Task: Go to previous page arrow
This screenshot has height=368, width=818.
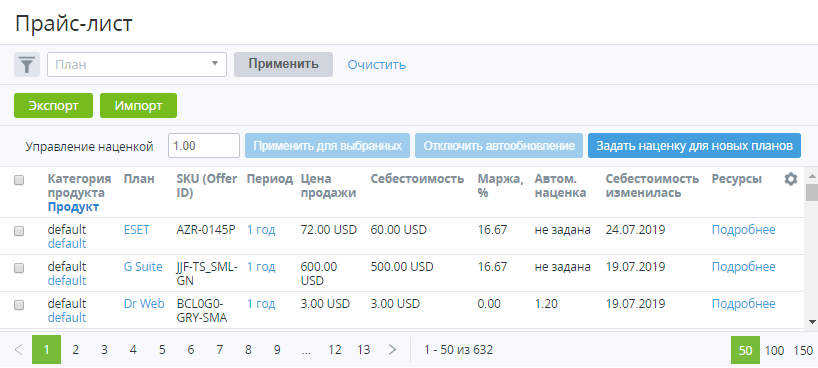Action: point(18,350)
